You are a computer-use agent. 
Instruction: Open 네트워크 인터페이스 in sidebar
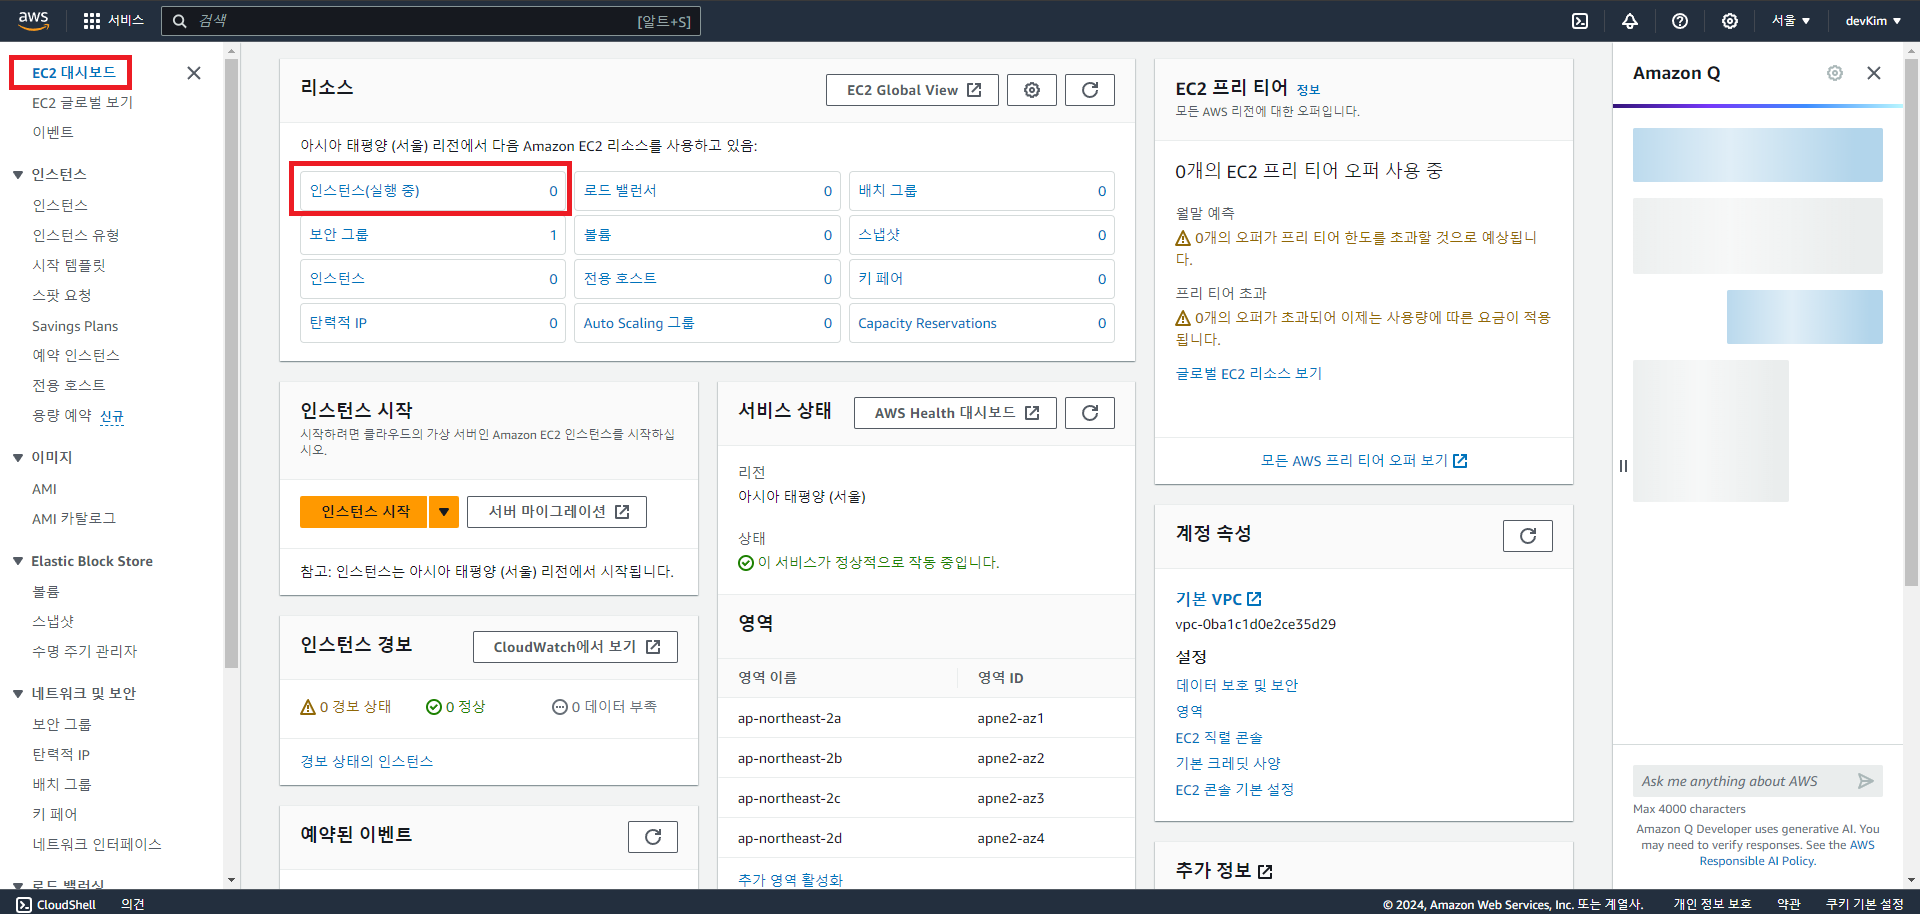click(97, 844)
